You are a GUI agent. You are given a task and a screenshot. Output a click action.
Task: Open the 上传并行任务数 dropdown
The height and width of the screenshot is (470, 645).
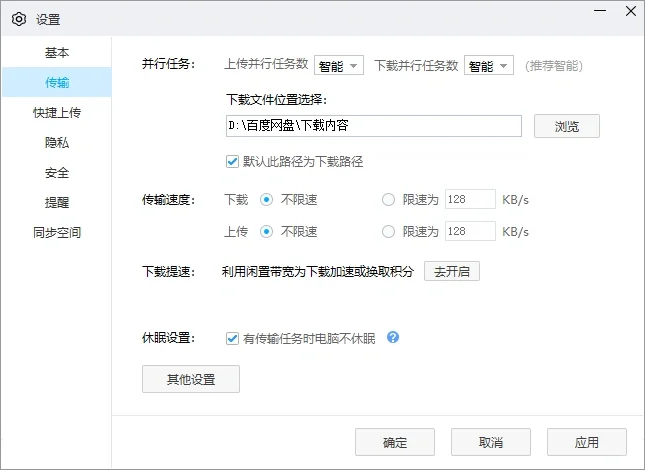(x=339, y=65)
